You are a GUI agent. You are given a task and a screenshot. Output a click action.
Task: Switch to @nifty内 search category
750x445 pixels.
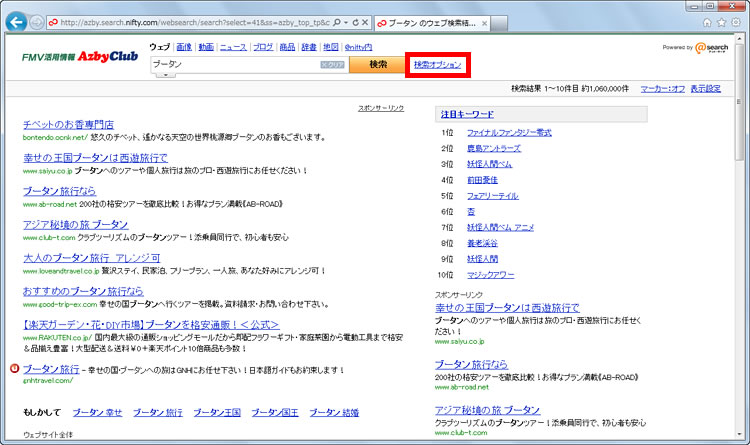point(358,47)
